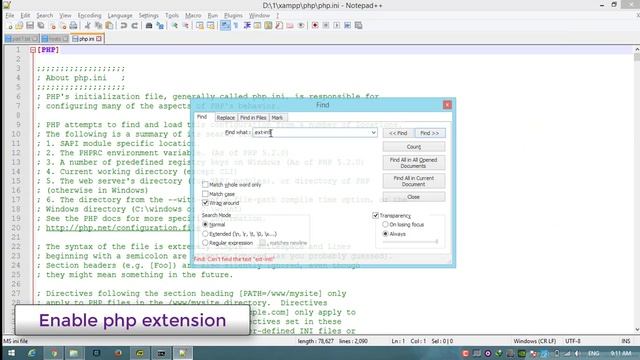Click the volume speaker icon in system tray

click(x=577, y=353)
